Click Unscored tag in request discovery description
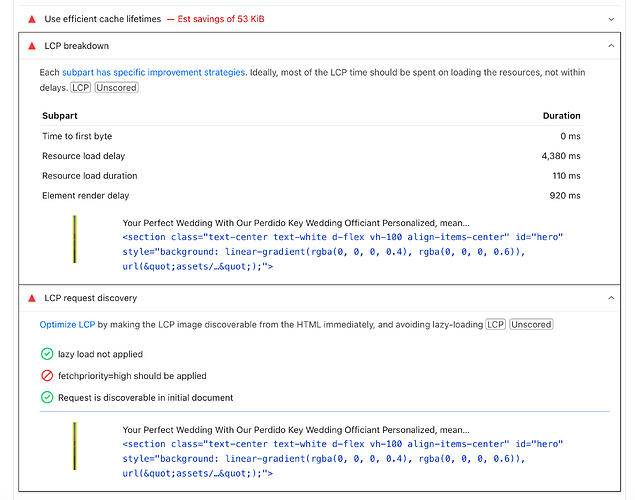The image size is (635, 500). [x=531, y=325]
